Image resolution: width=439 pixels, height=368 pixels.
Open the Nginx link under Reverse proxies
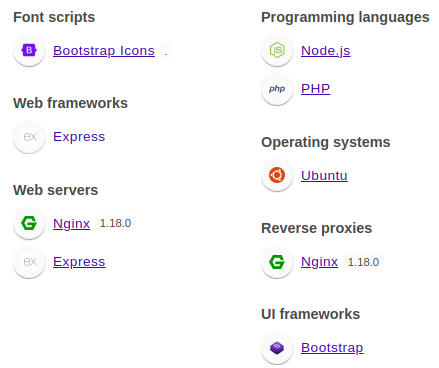(319, 262)
